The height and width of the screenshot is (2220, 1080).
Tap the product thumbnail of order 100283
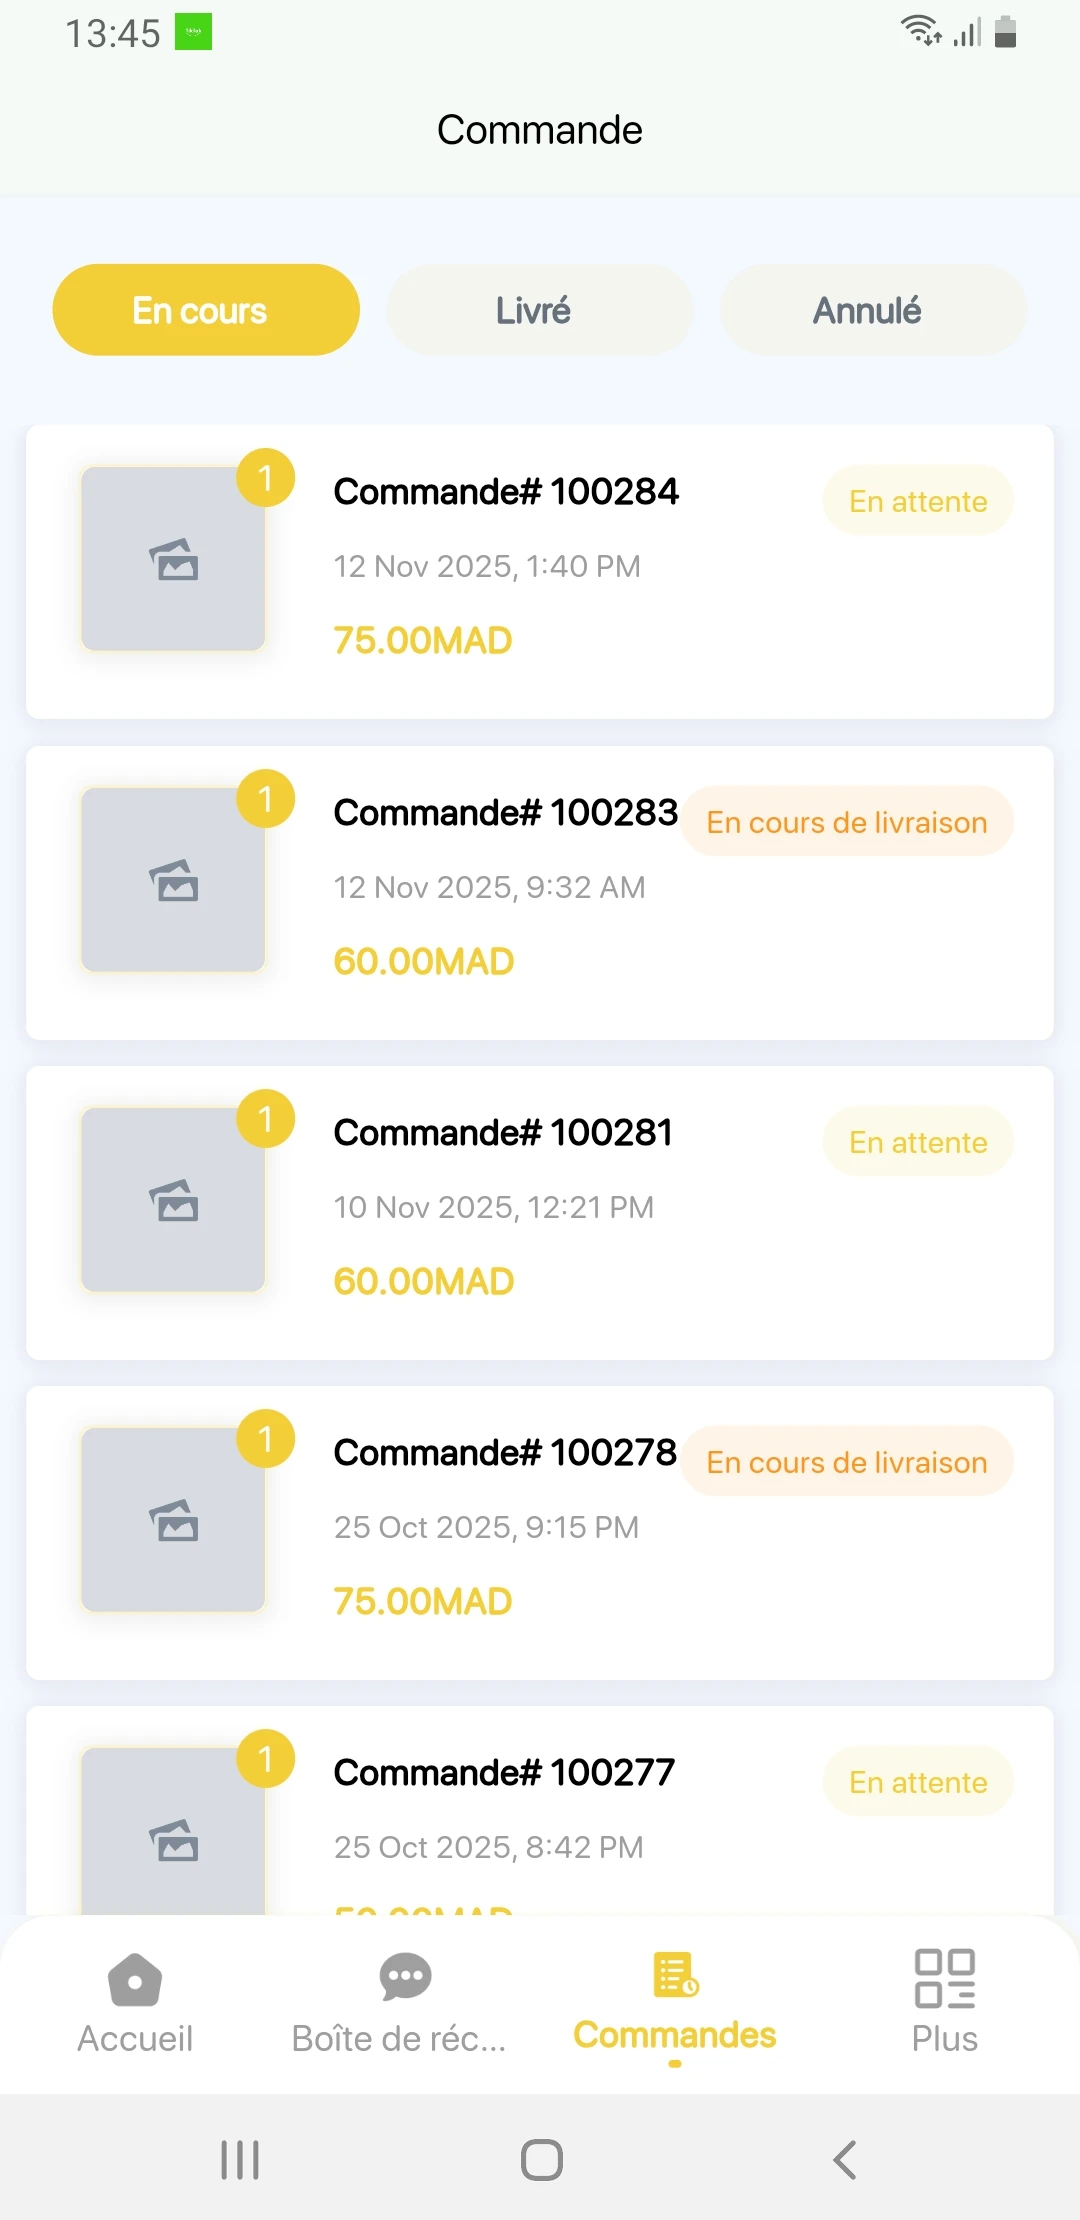173,880
